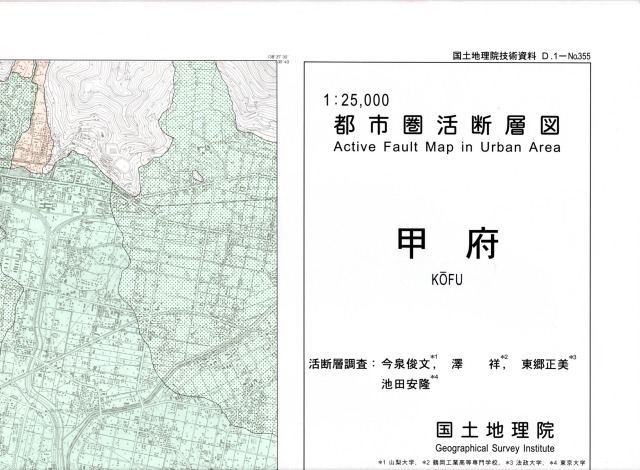
Task: Click the 活断層調査 label
Action: (338, 364)
